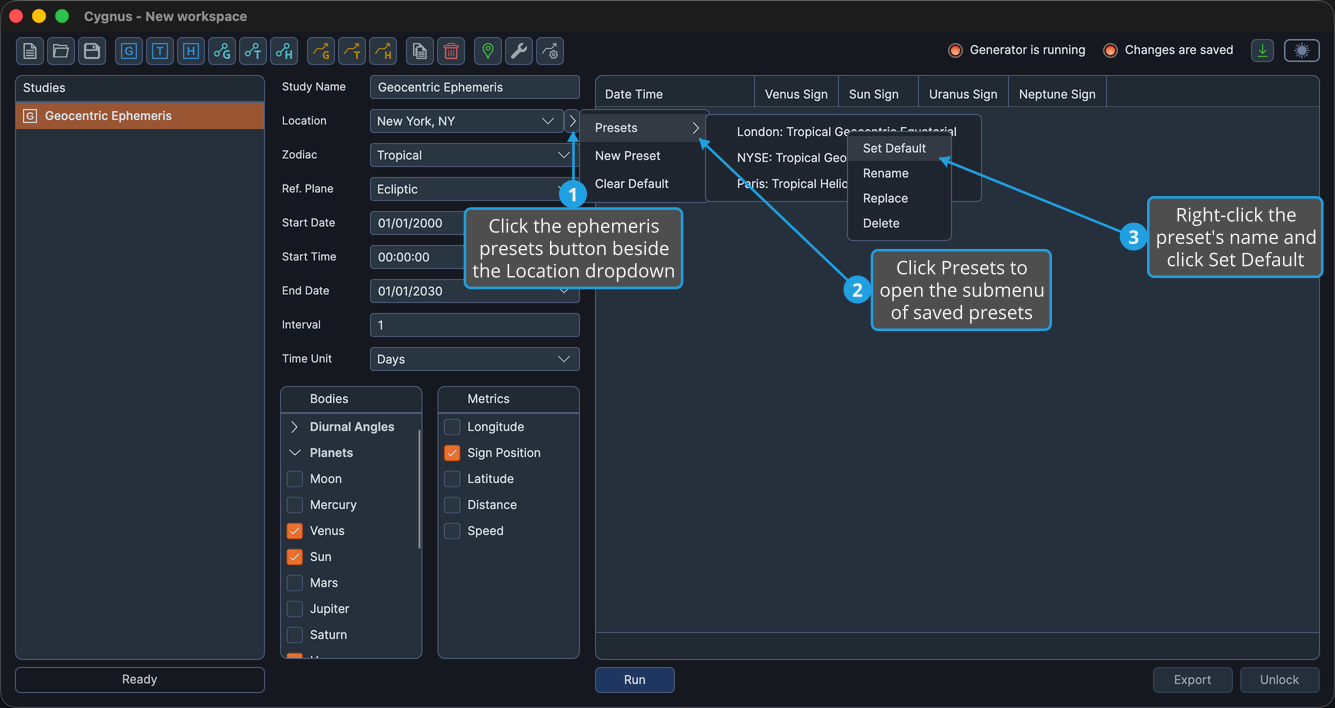Select Geocentric Ephemeris in the Studies list
The width and height of the screenshot is (1335, 708).
[140, 116]
